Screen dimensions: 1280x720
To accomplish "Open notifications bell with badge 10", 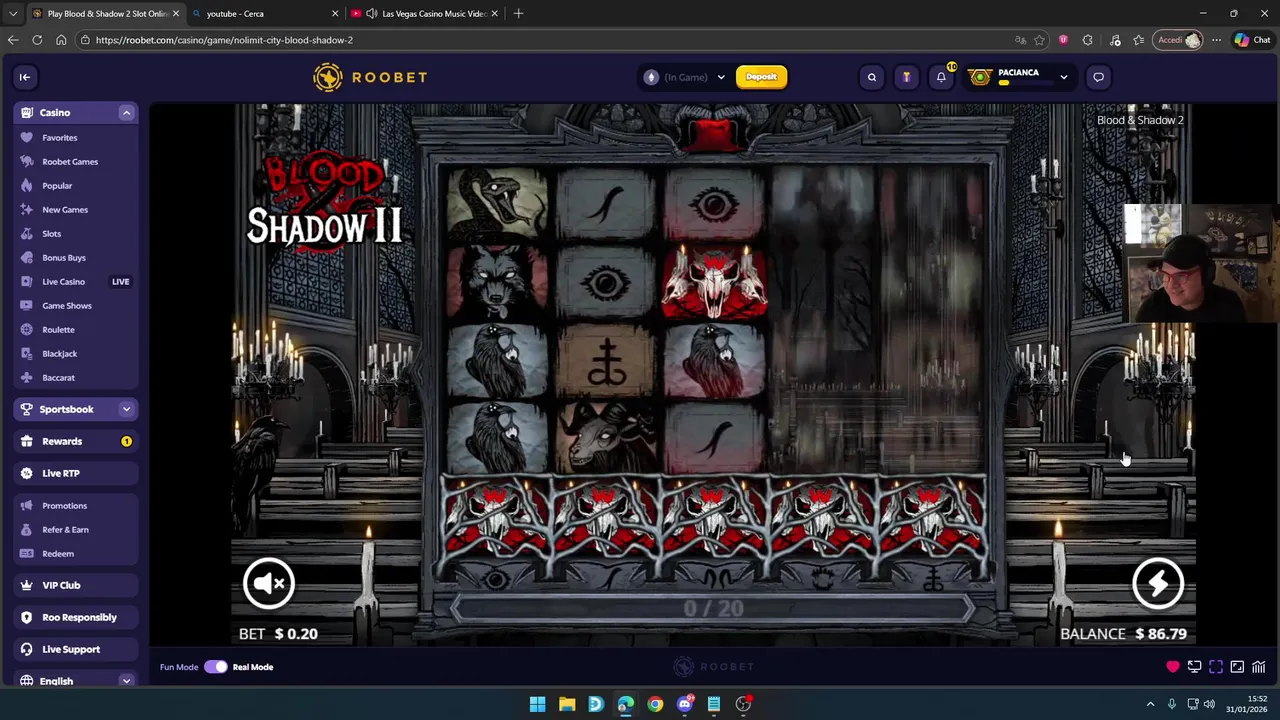I will 941,77.
